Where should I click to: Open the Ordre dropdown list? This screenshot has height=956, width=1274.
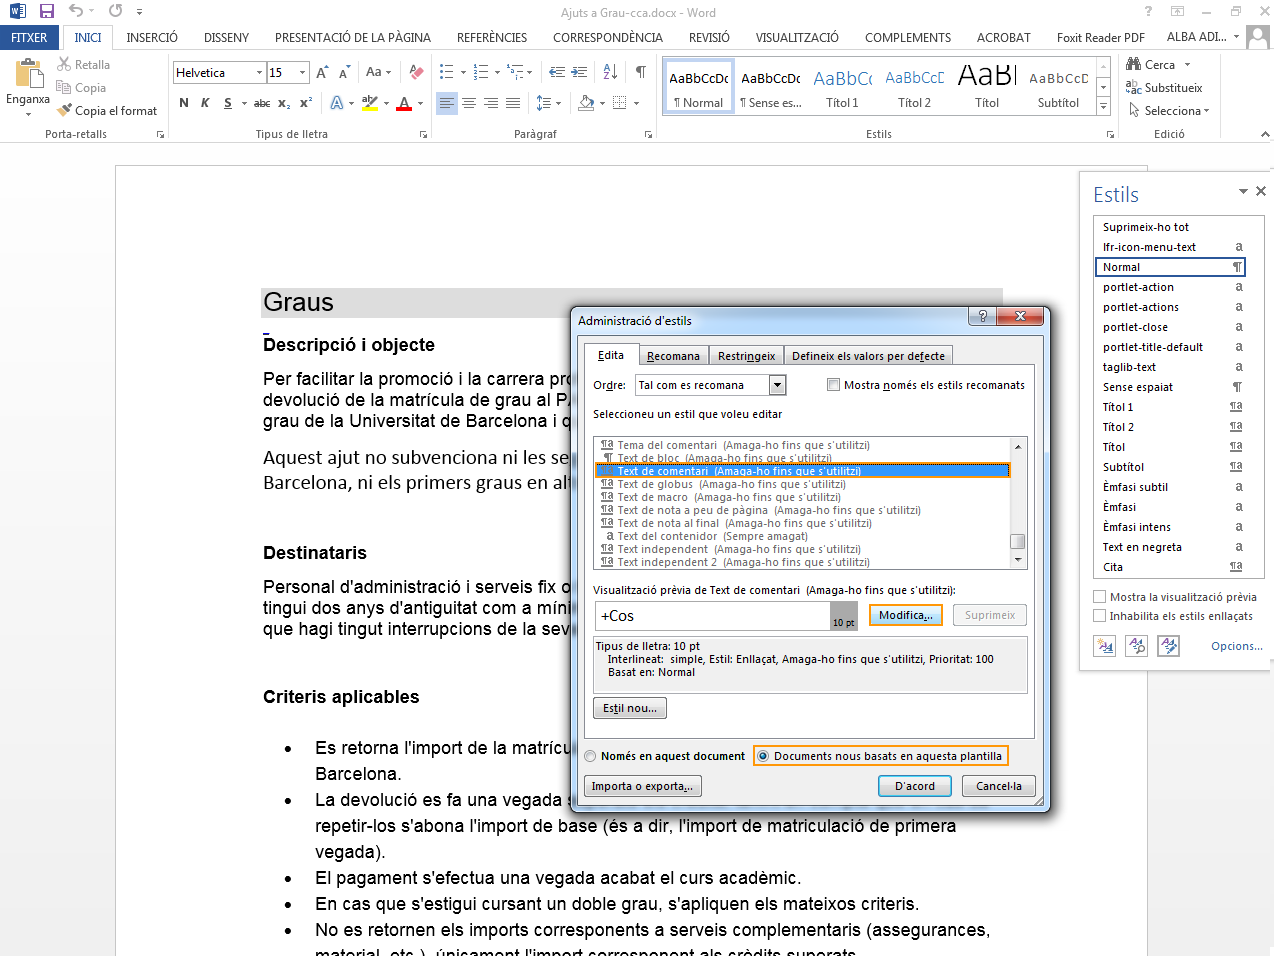tap(777, 385)
